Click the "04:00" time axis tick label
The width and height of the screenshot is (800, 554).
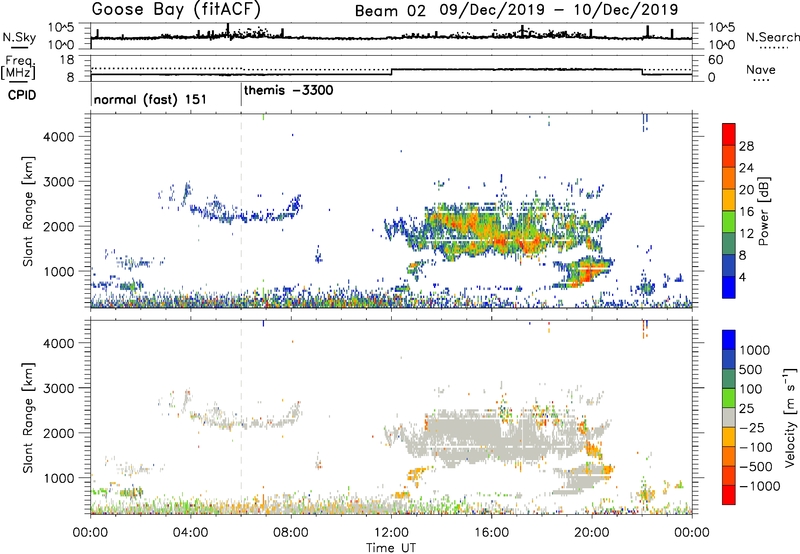[x=191, y=533]
